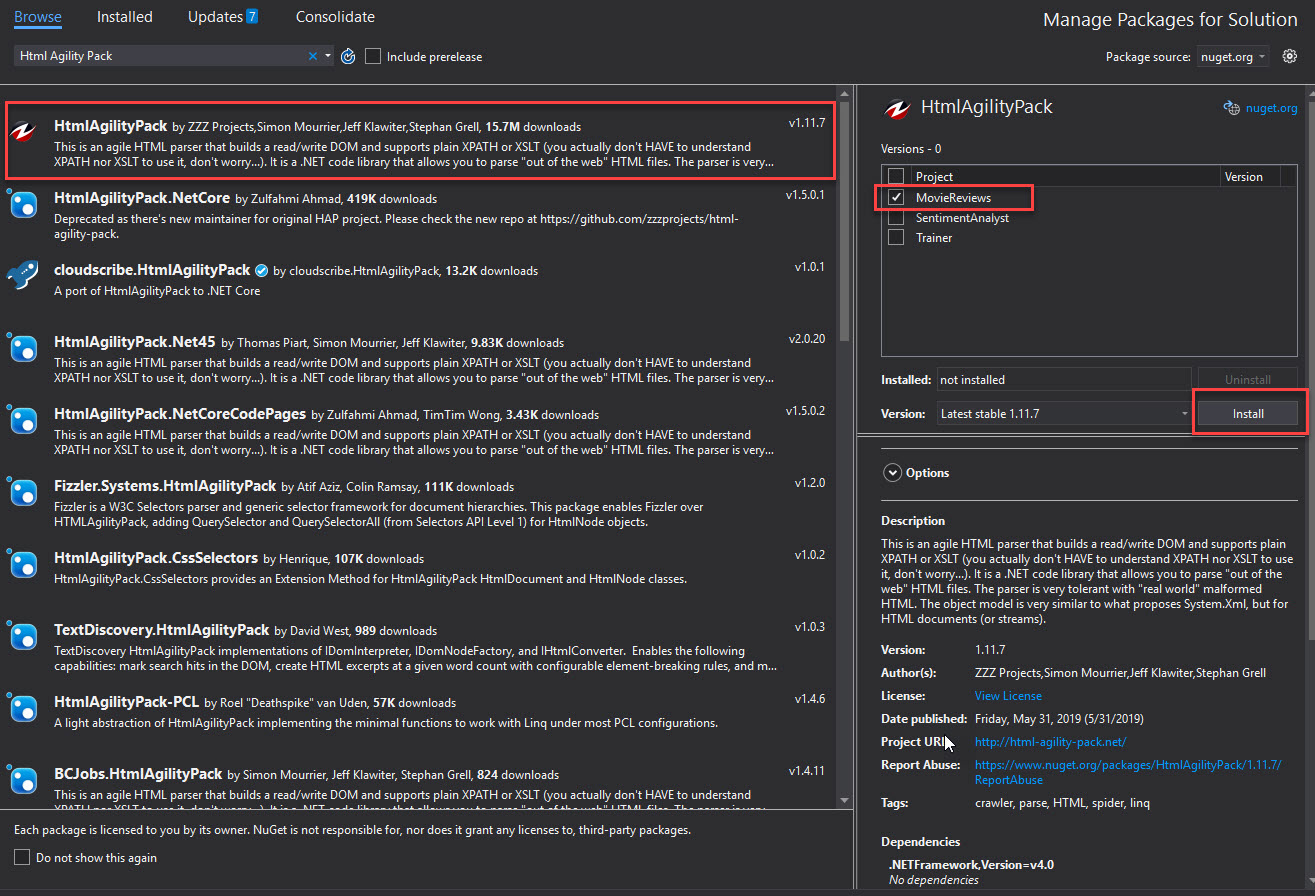Open the Report Abuse nuget.org link
Screen dimensions: 1315x896
[1128, 772]
